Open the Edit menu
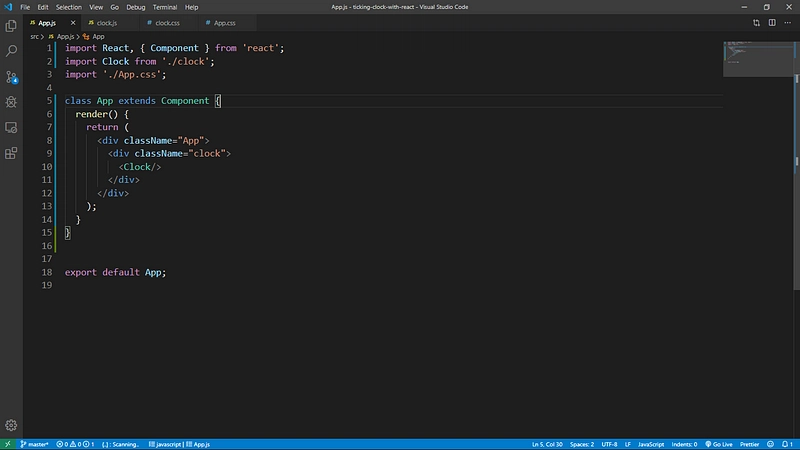 (43, 7)
